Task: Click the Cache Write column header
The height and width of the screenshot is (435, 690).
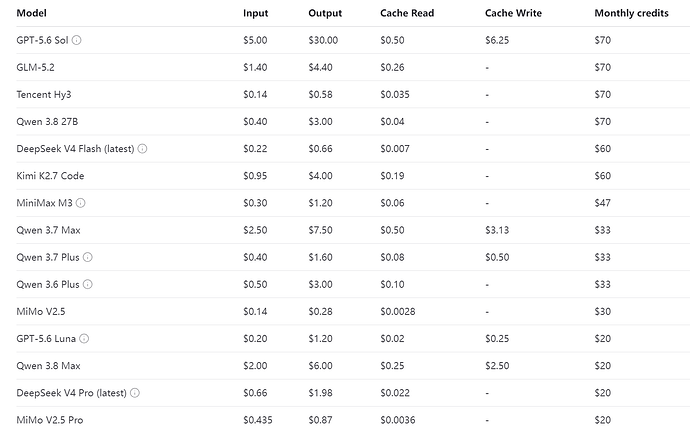Action: pyautogui.click(x=514, y=13)
